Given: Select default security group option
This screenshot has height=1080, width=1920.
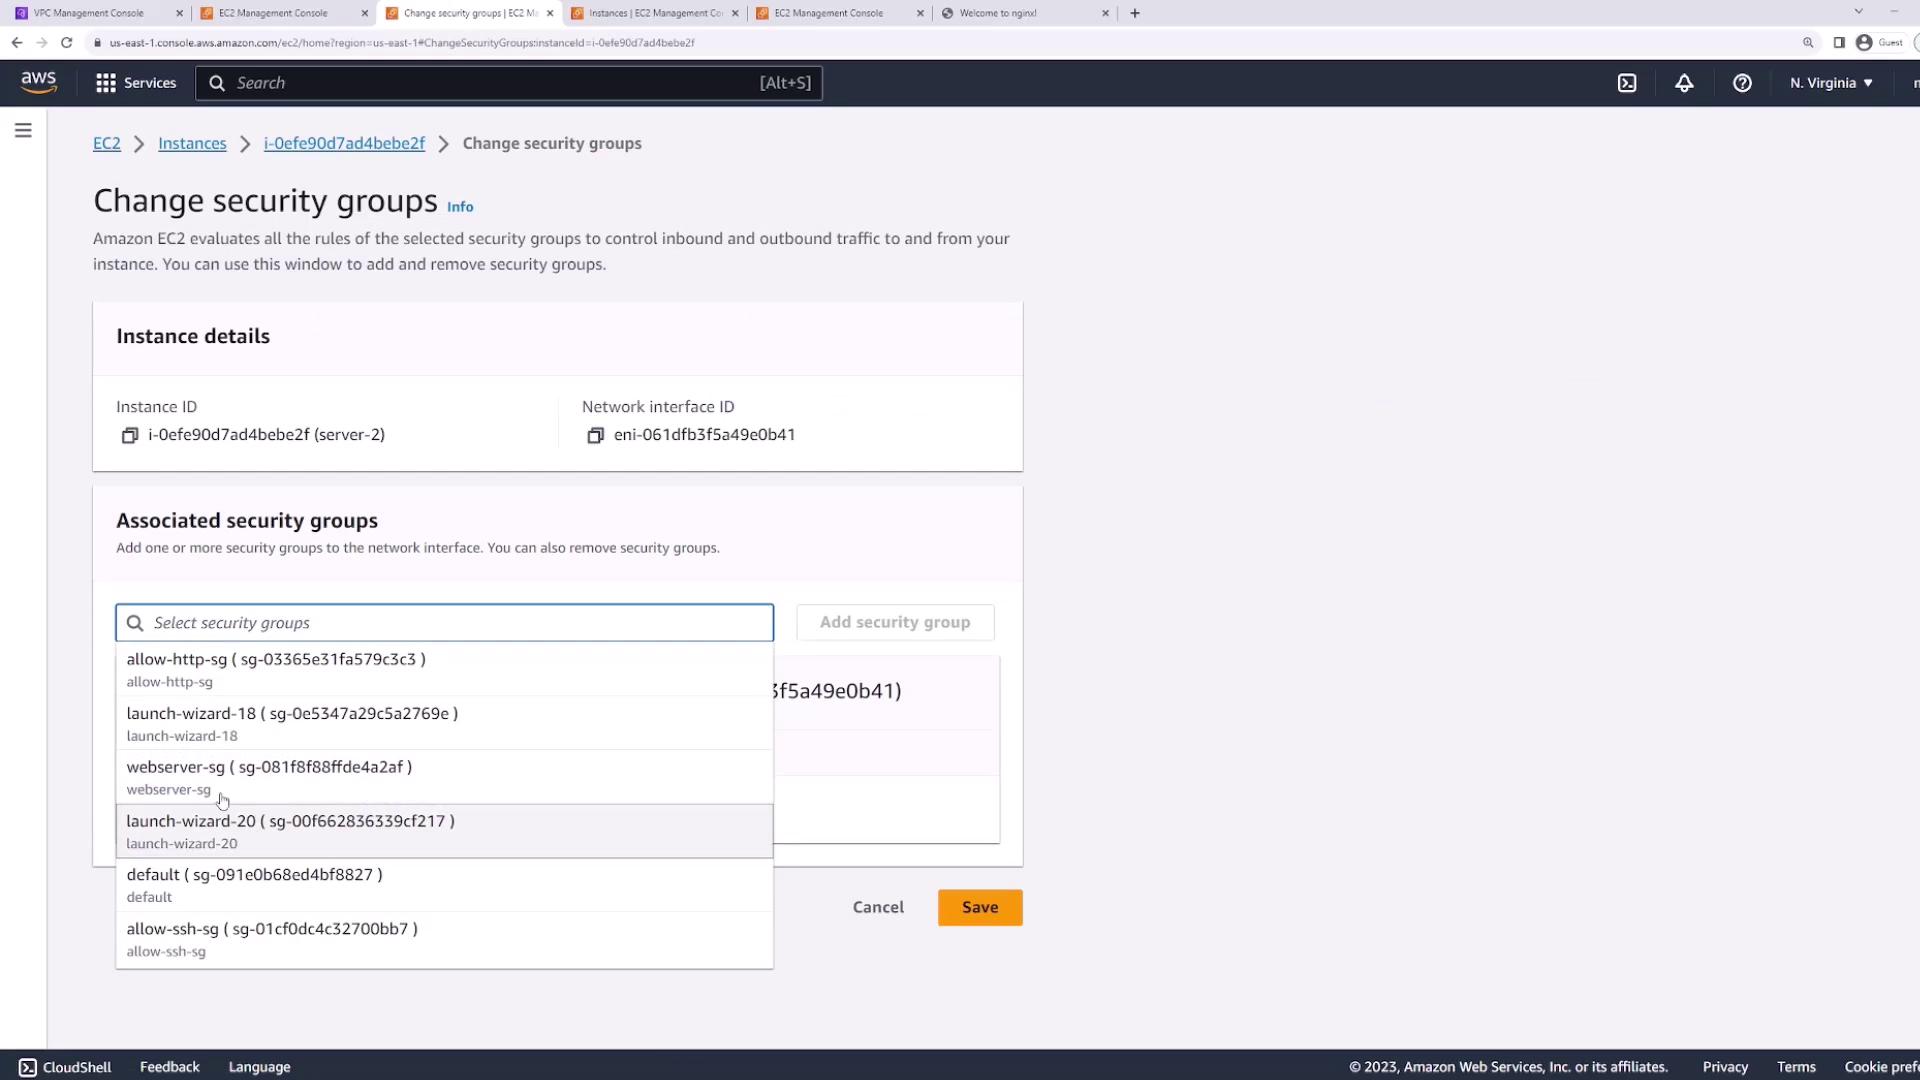Looking at the screenshot, I should (445, 885).
